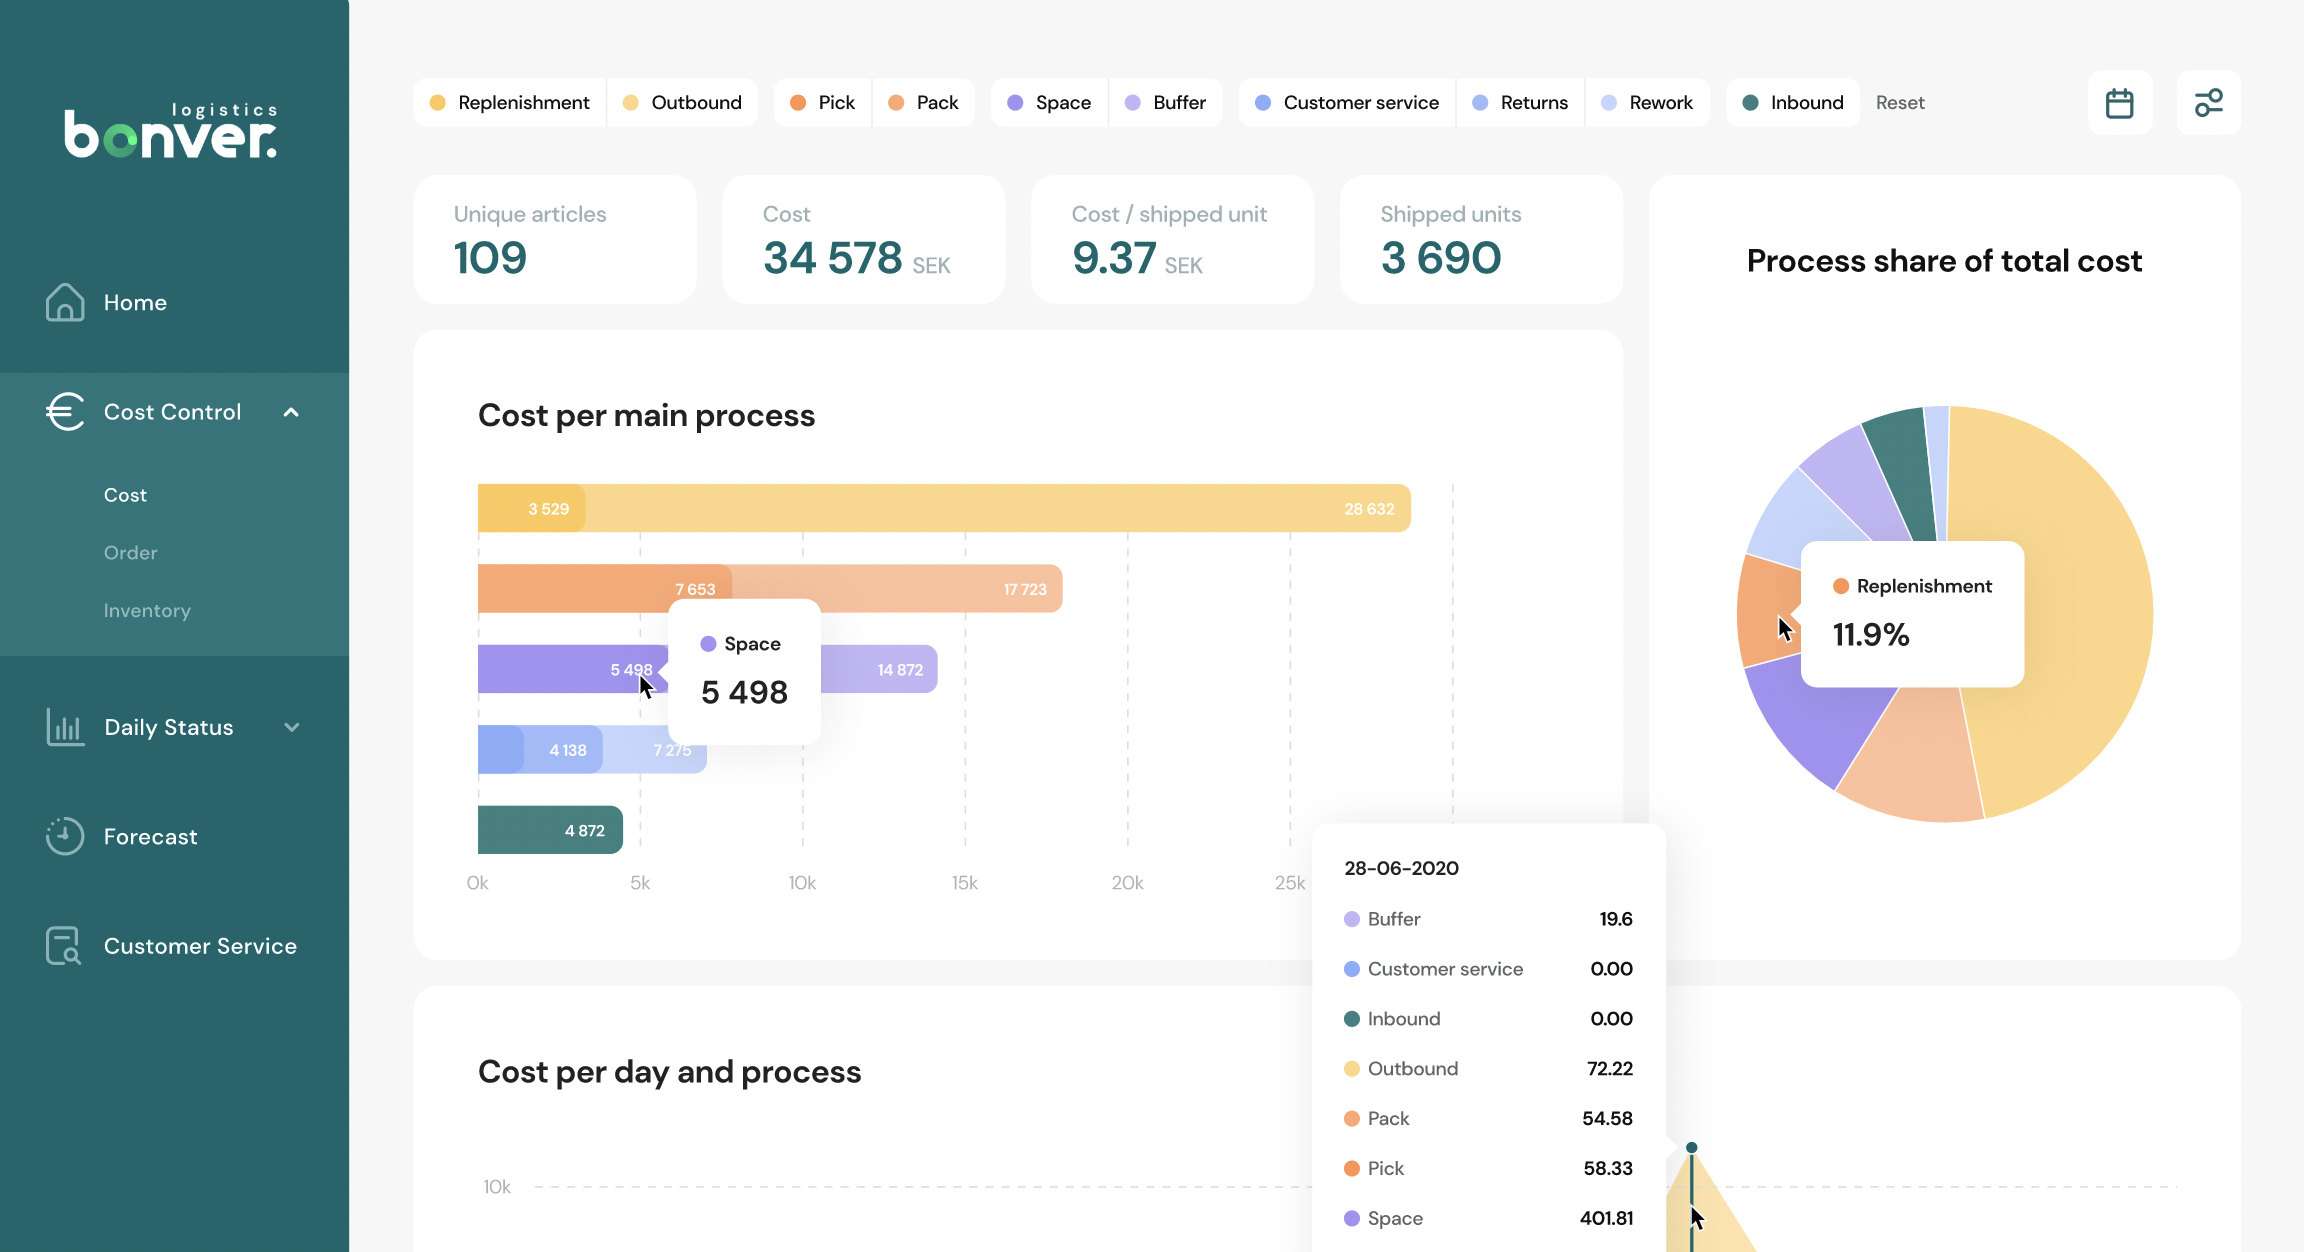Toggle the Pick filter chip
This screenshot has height=1252, width=2304.
(x=823, y=102)
